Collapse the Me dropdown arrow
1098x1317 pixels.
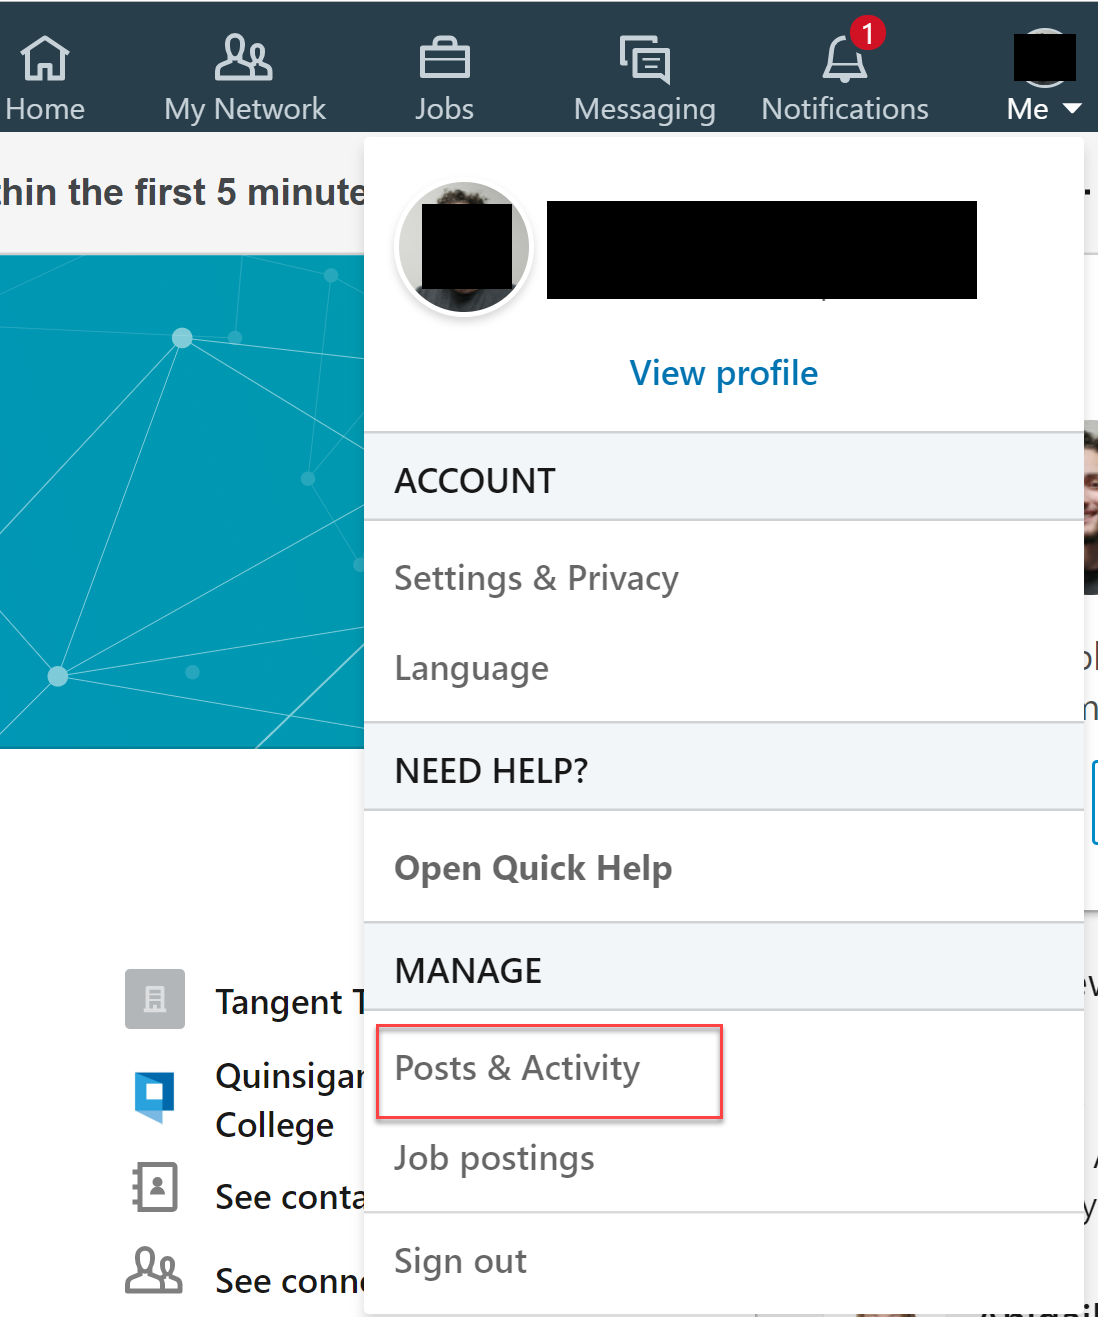pos(1072,108)
